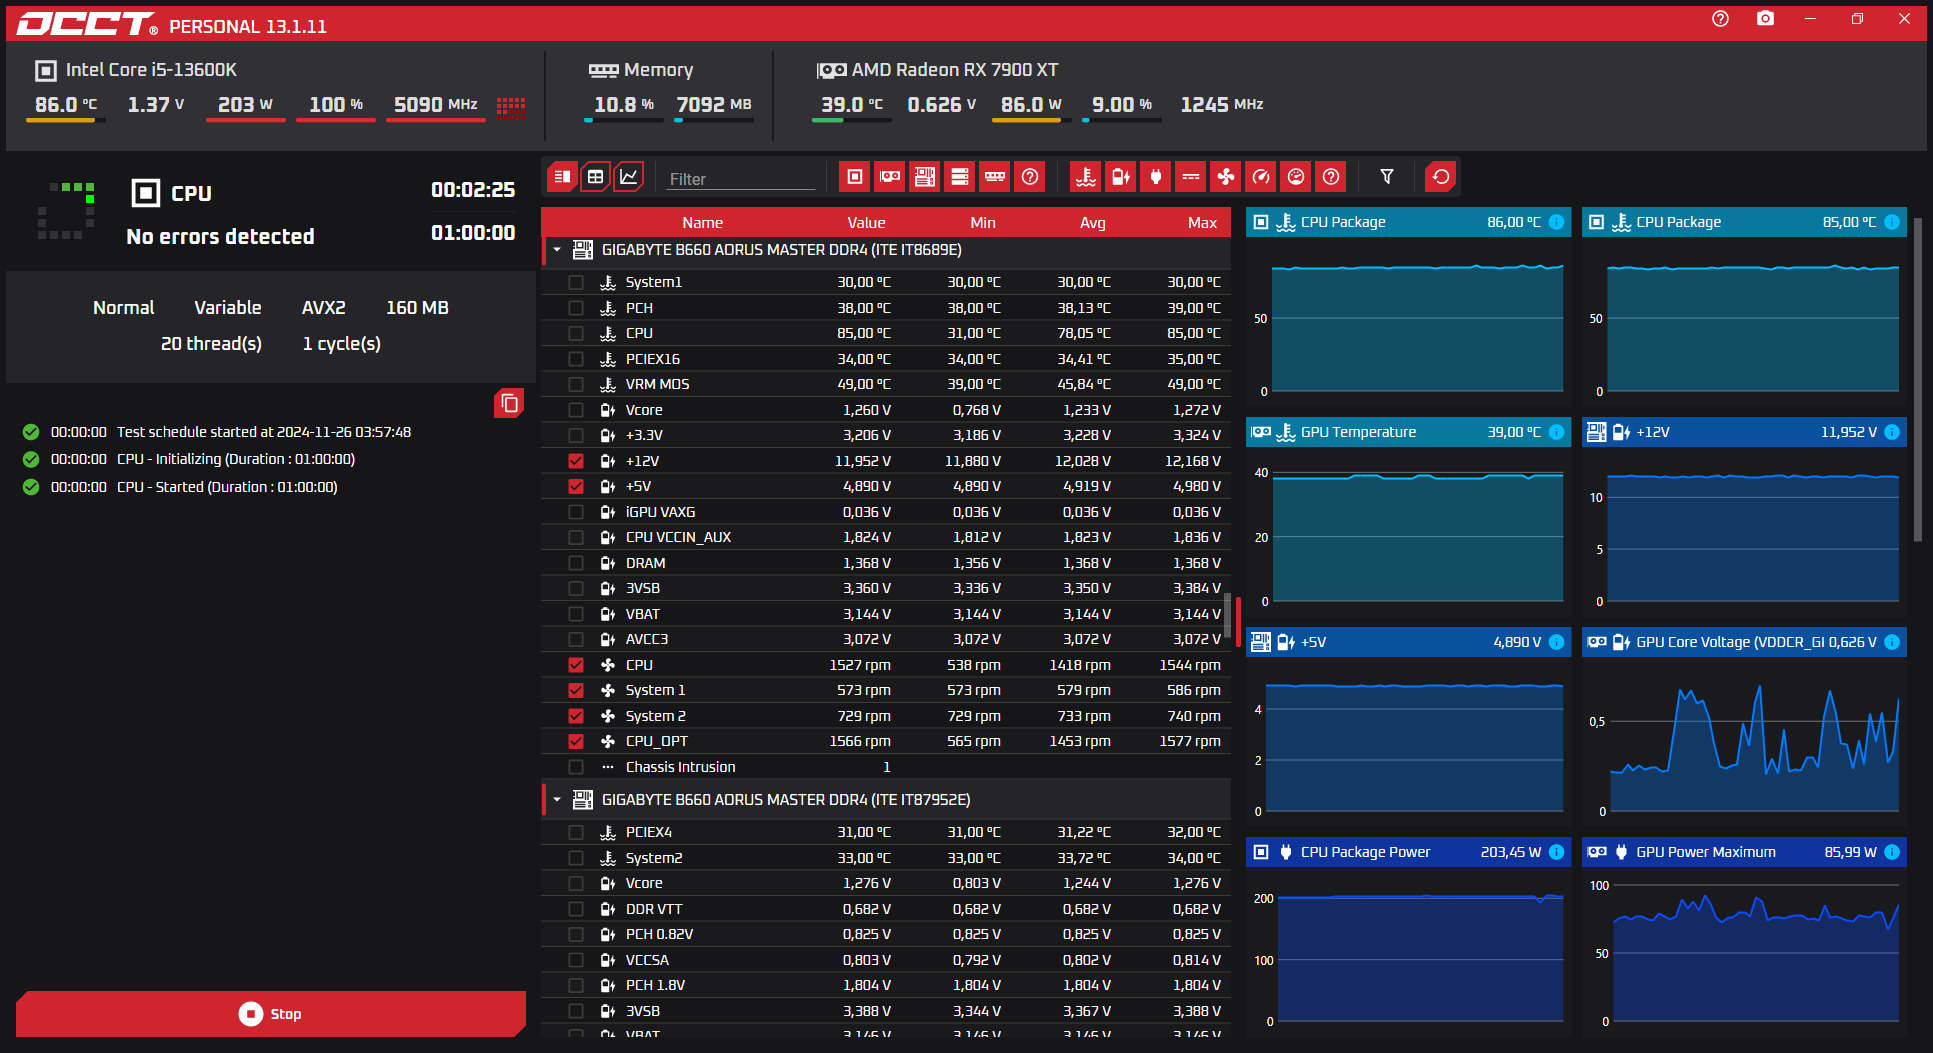Screen dimensions: 1933x1053
Task: Click the reset min/max refresh icon
Action: [x=1441, y=177]
